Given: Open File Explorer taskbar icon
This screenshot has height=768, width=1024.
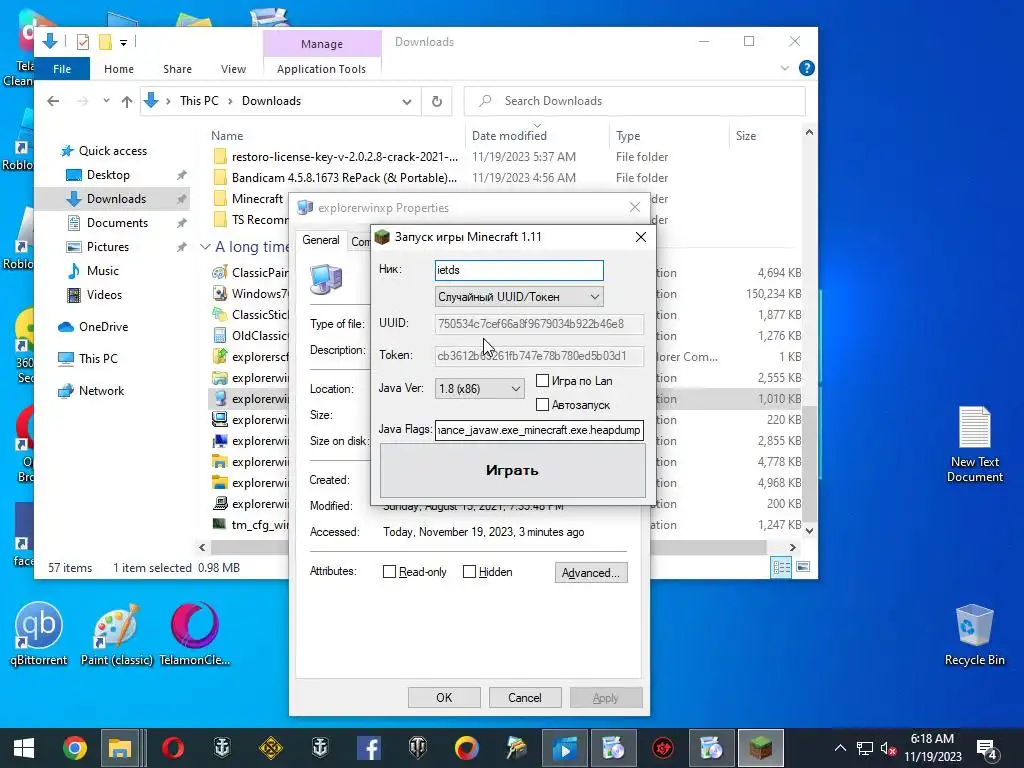Looking at the screenshot, I should tap(120, 748).
